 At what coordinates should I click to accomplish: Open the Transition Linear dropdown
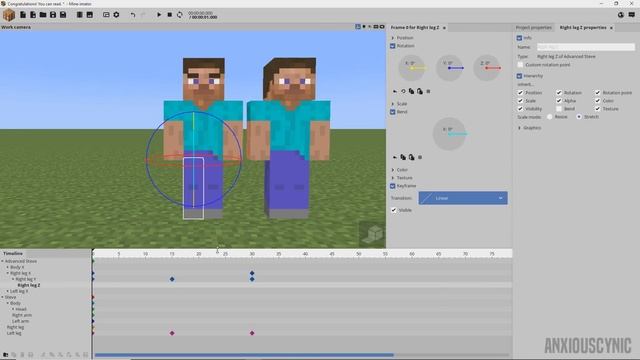463,198
